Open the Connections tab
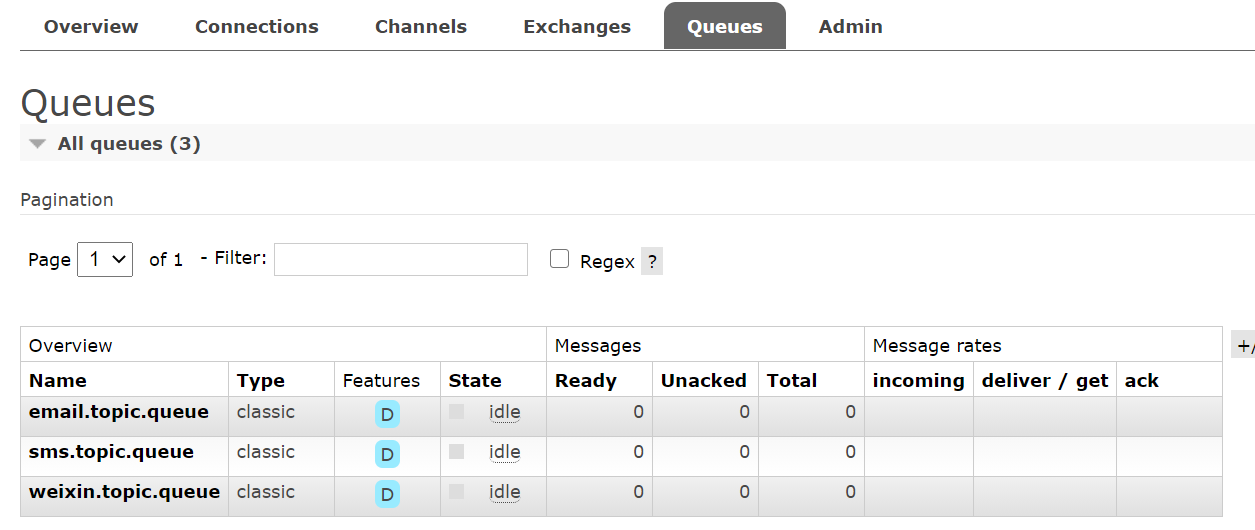1255x530 pixels. 257,27
